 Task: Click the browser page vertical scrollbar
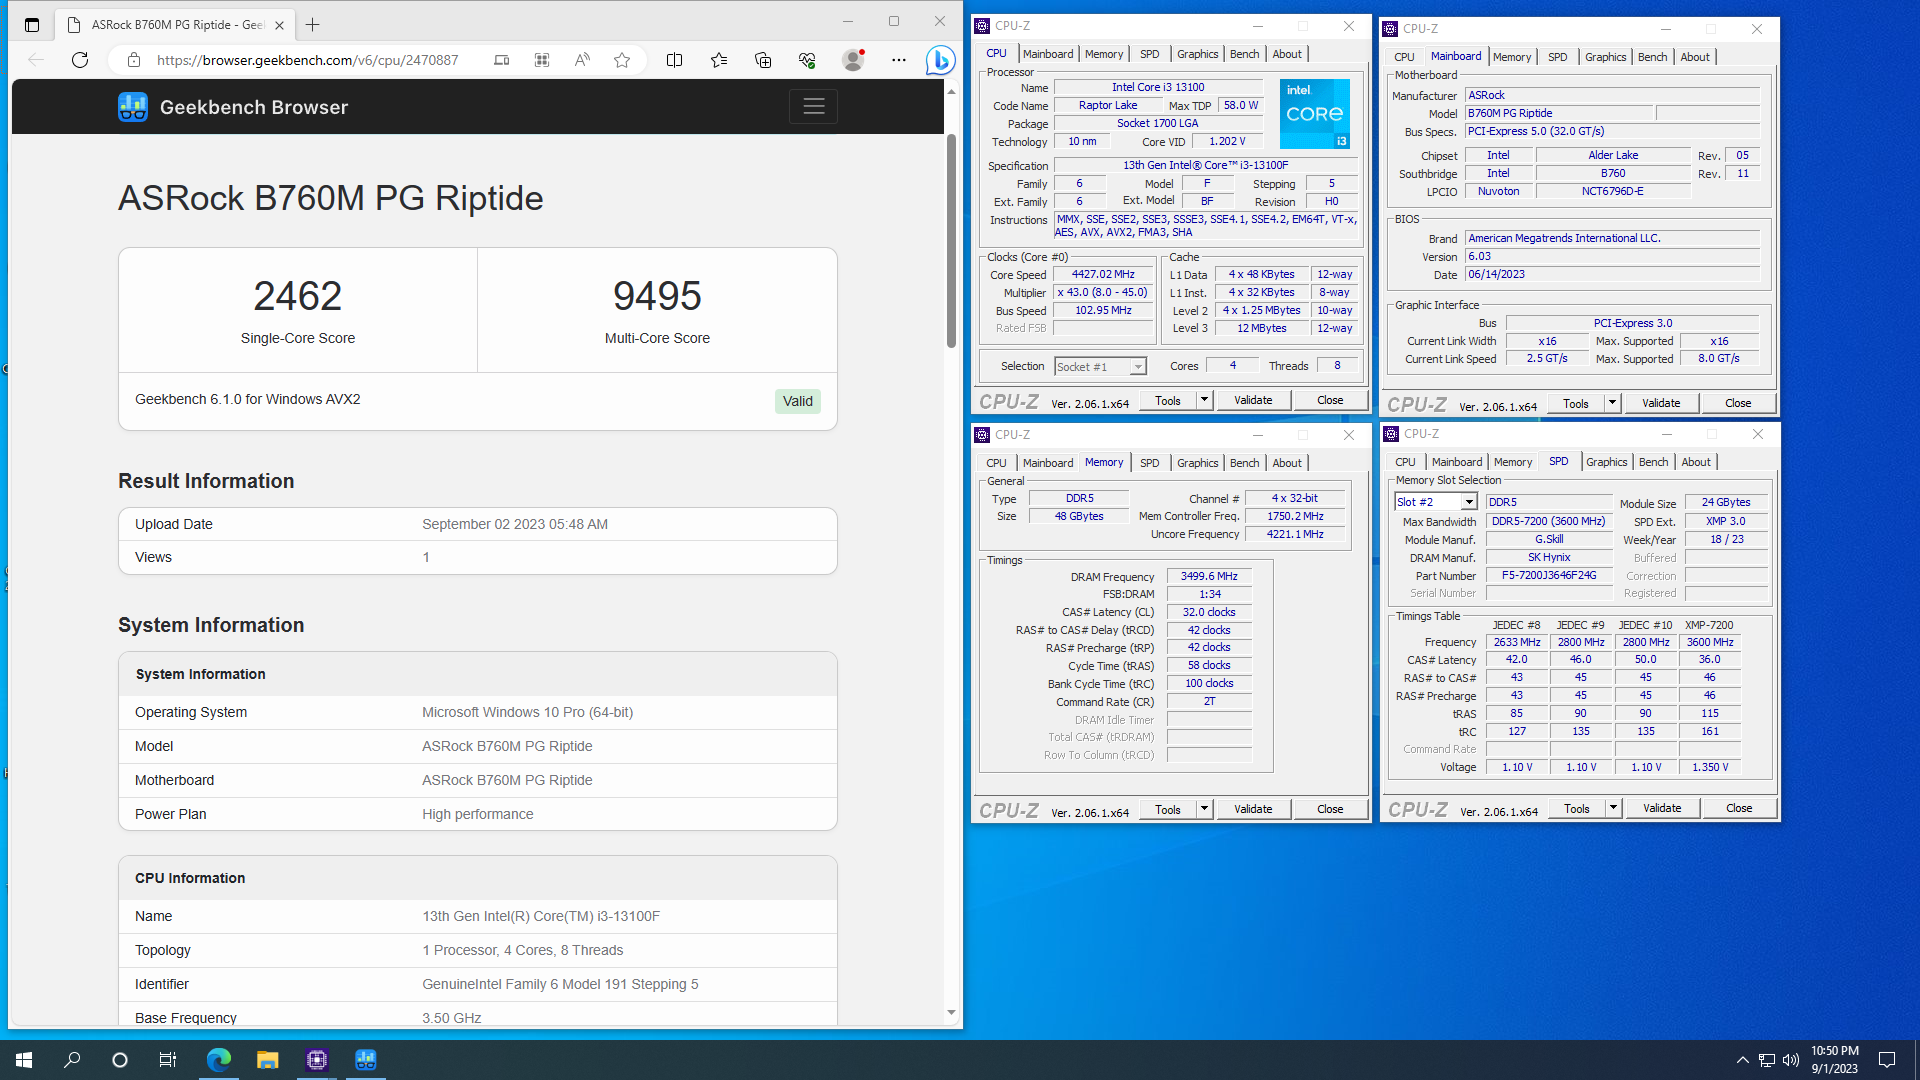coord(951,241)
